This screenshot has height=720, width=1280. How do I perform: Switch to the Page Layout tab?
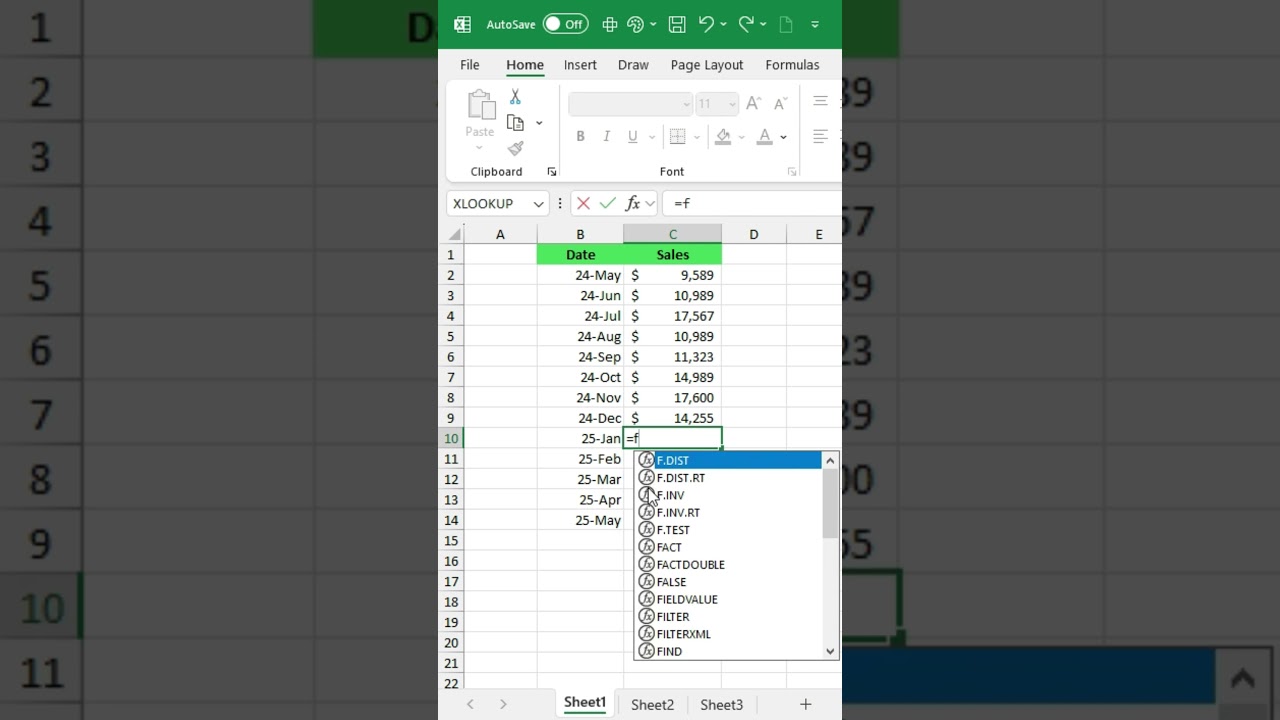[707, 65]
